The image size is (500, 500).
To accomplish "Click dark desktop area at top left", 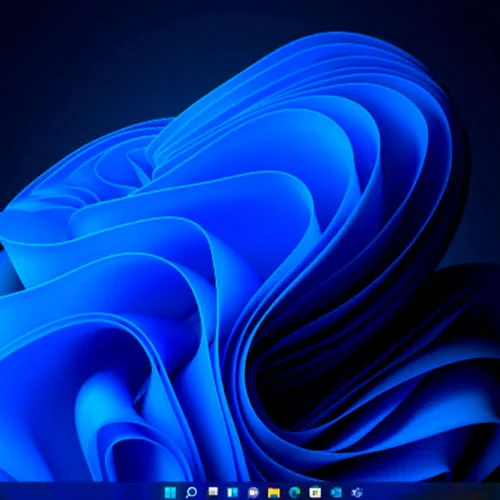I will pos(50,50).
